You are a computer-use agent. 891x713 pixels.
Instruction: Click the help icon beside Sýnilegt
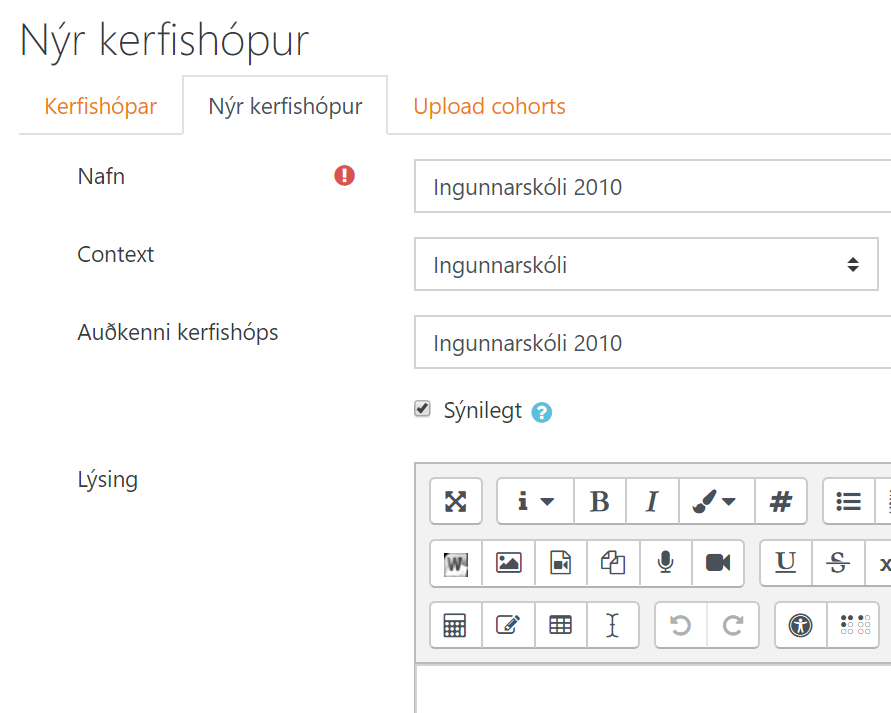coord(542,412)
